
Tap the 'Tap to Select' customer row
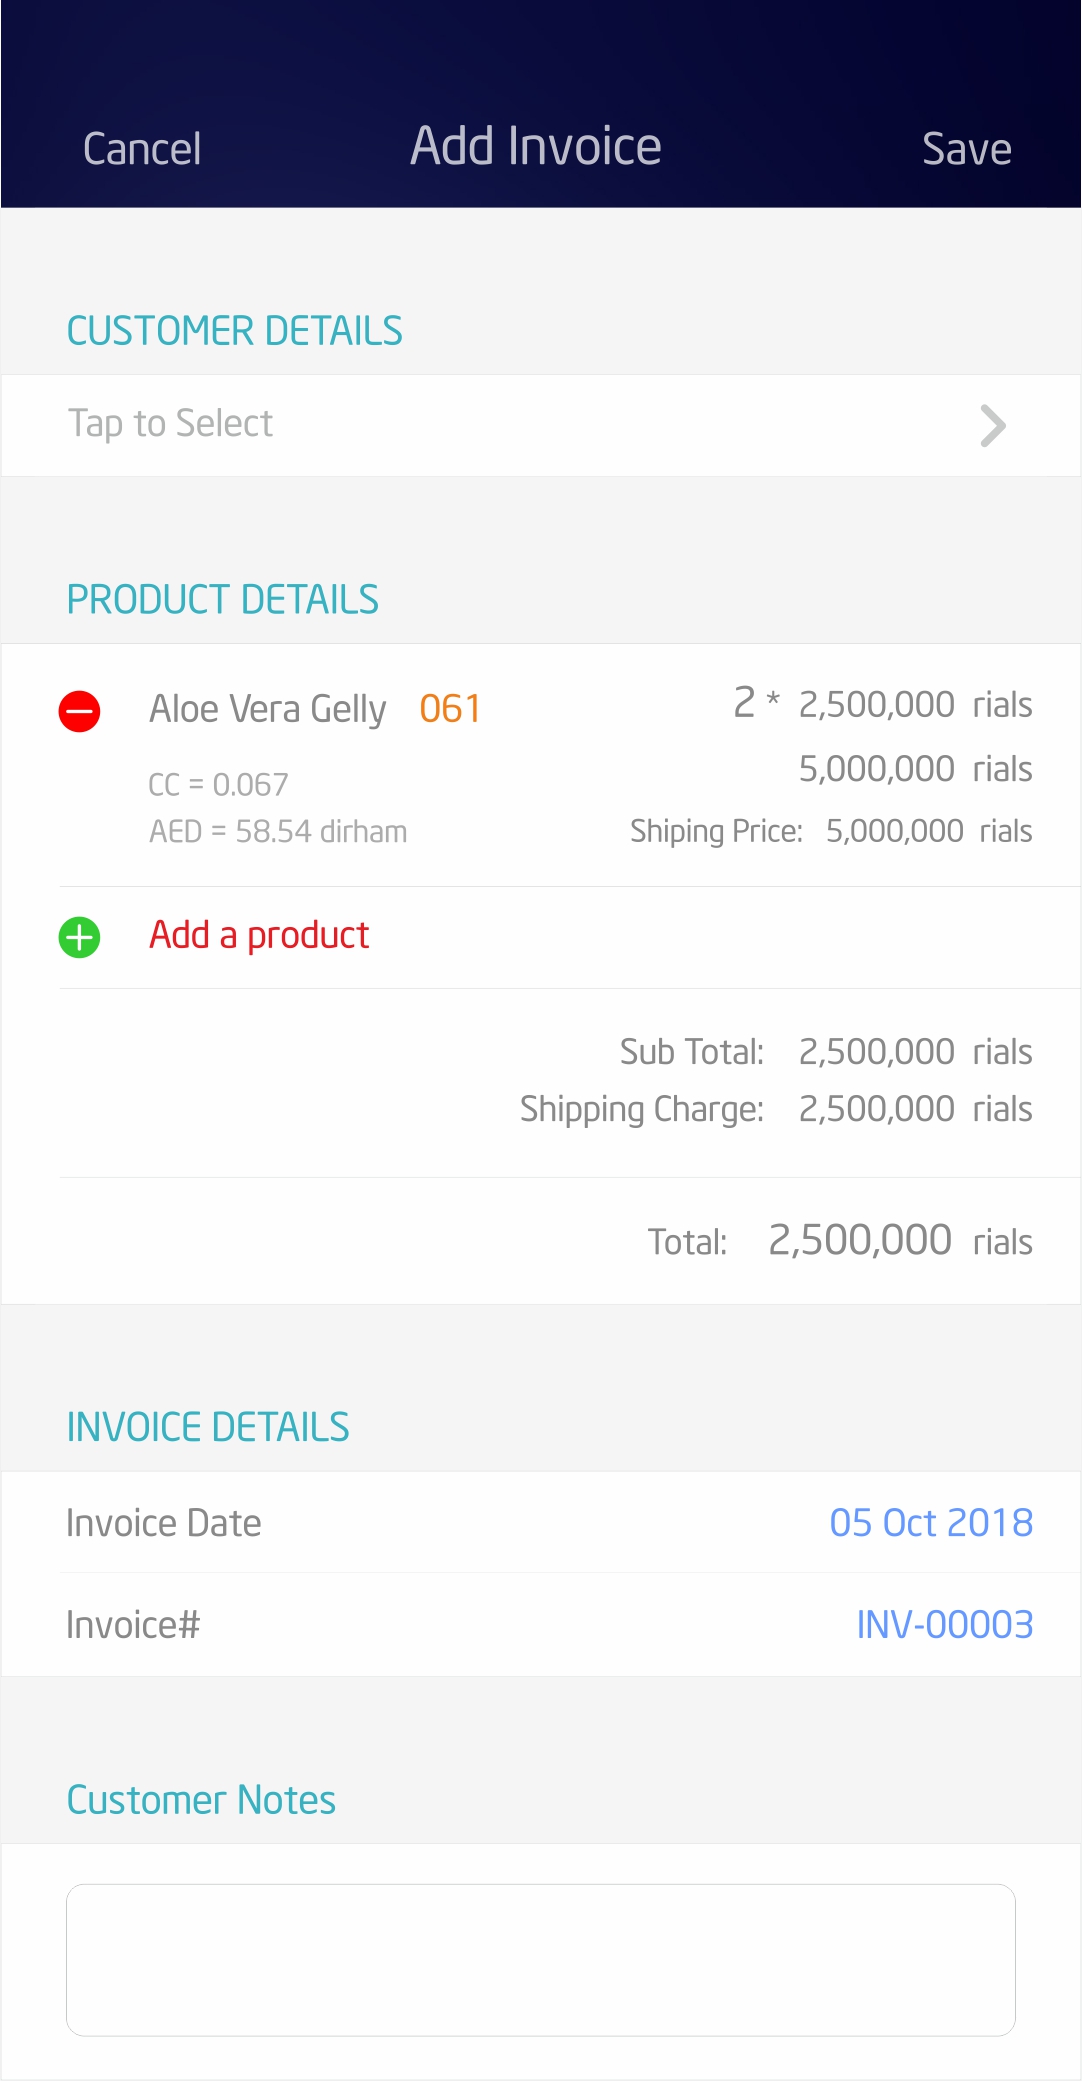pyautogui.click(x=541, y=425)
